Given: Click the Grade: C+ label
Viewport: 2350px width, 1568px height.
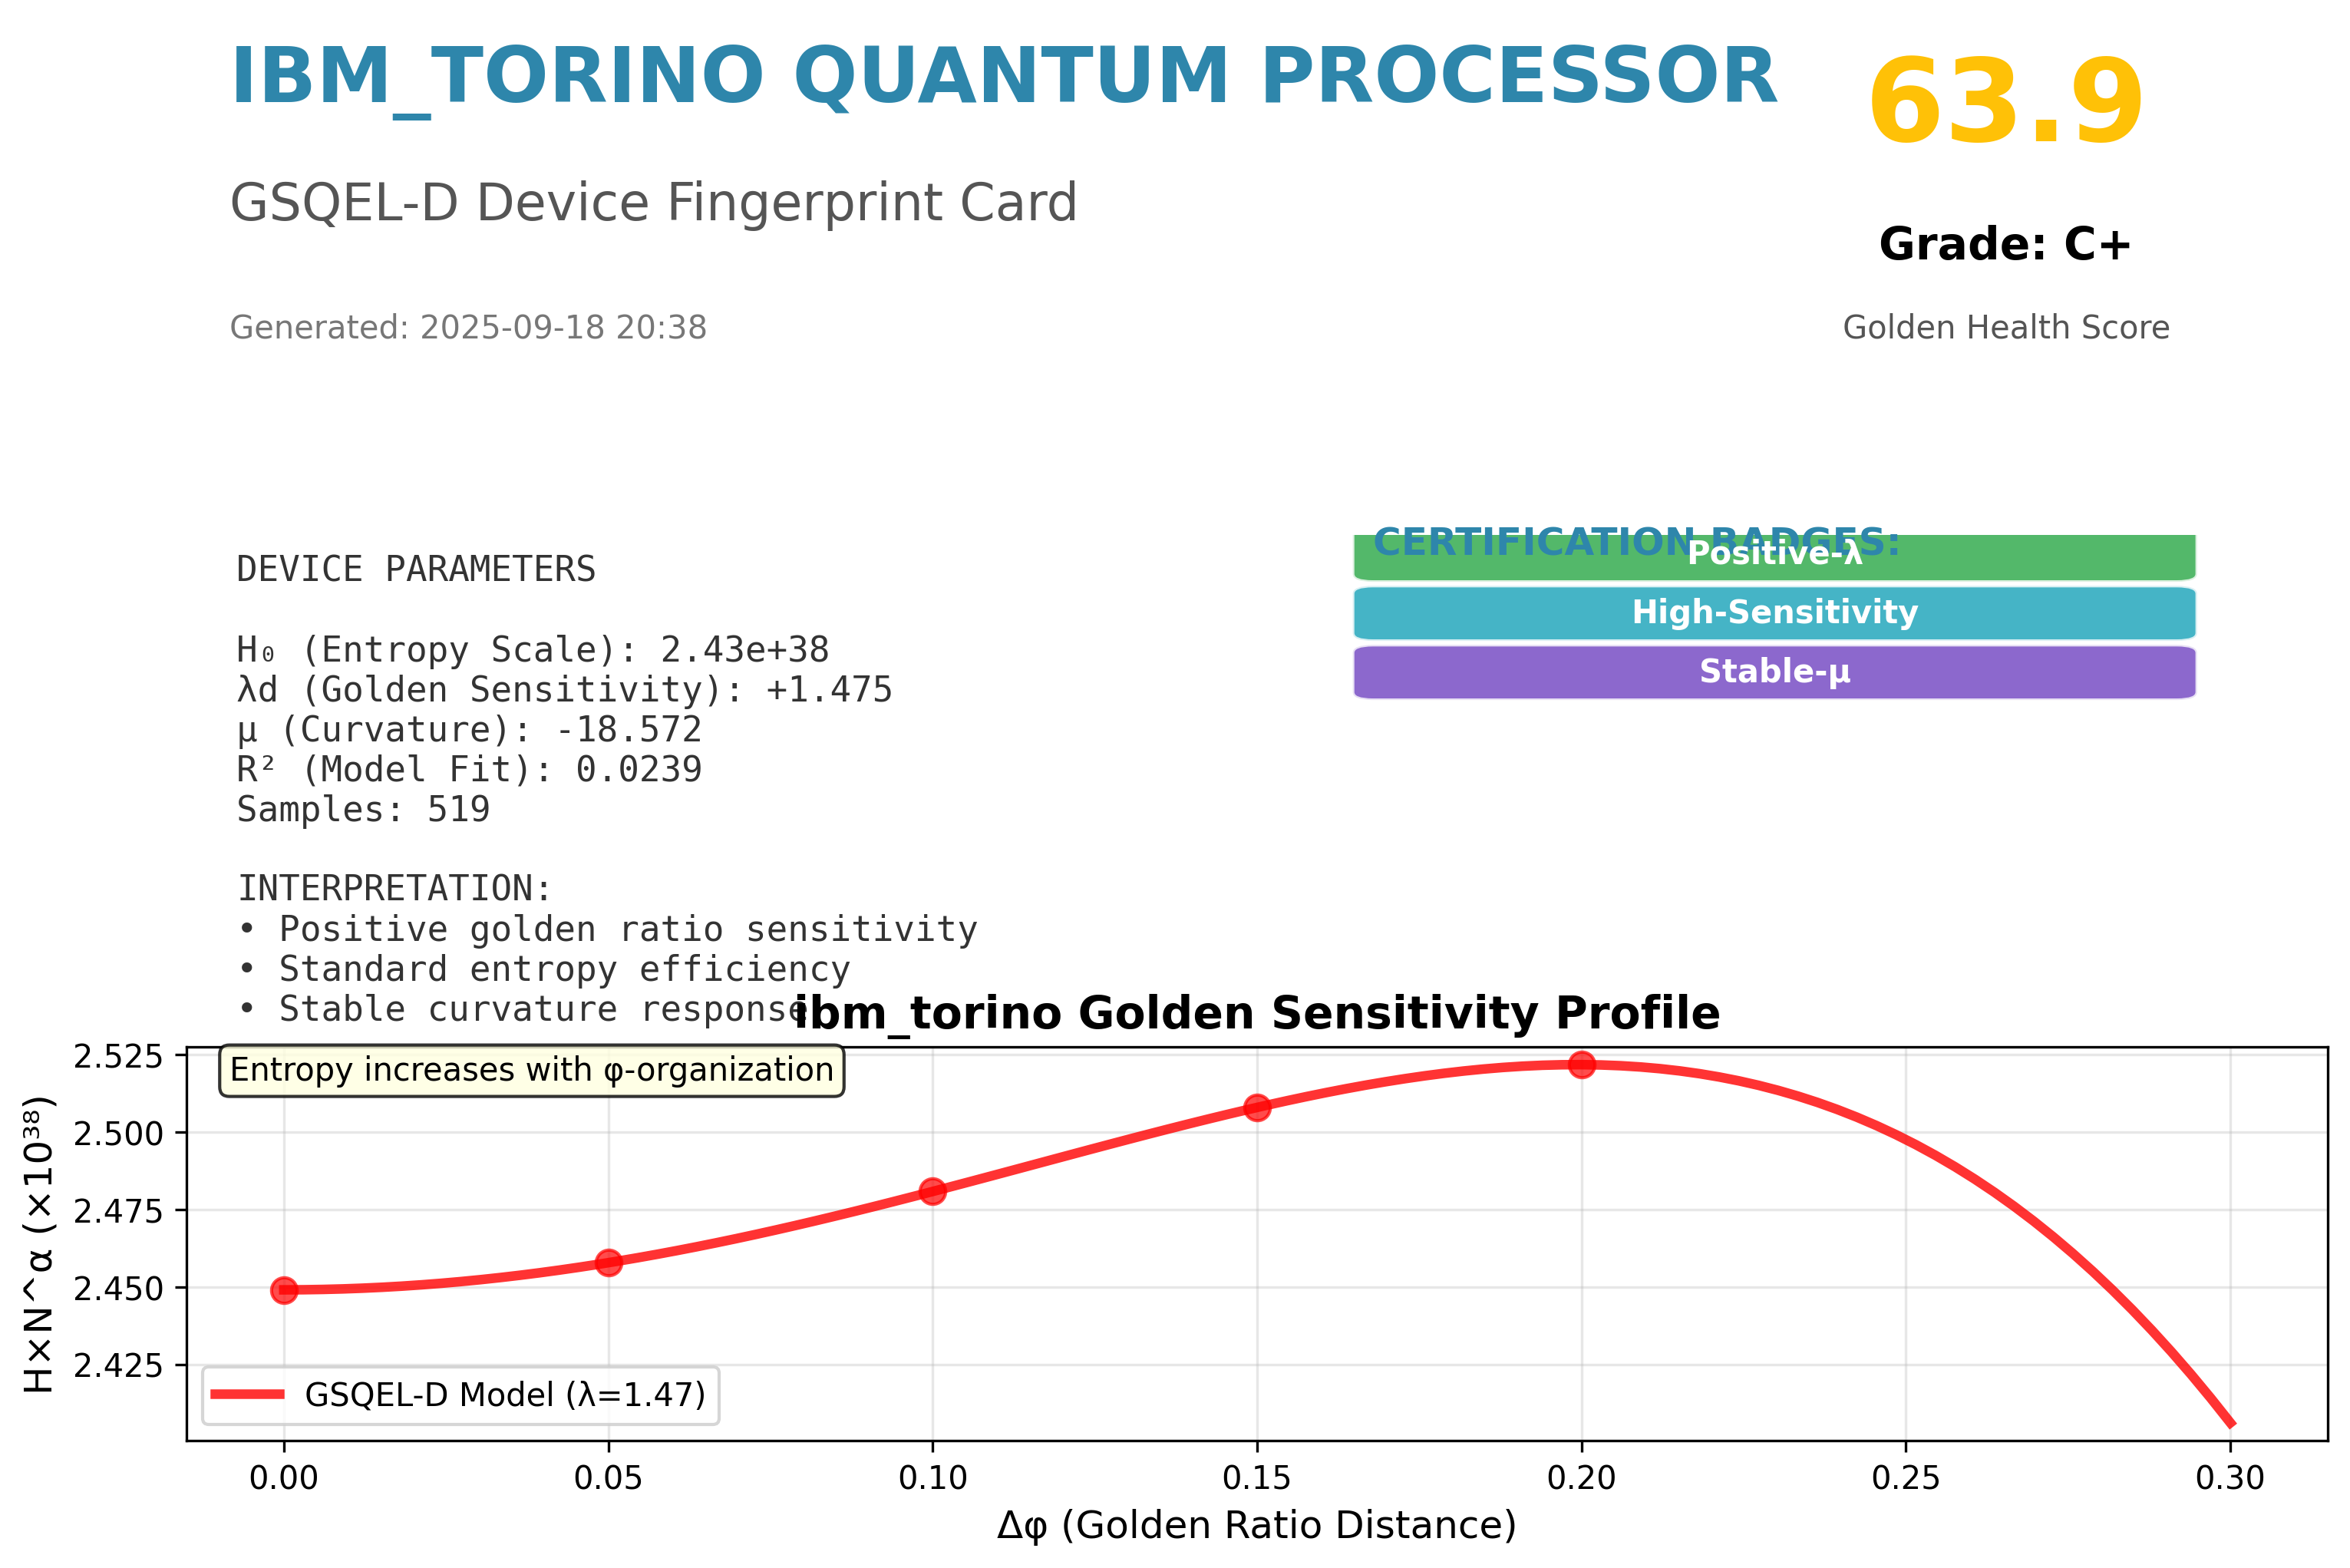Looking at the screenshot, I should pyautogui.click(x=2005, y=245).
